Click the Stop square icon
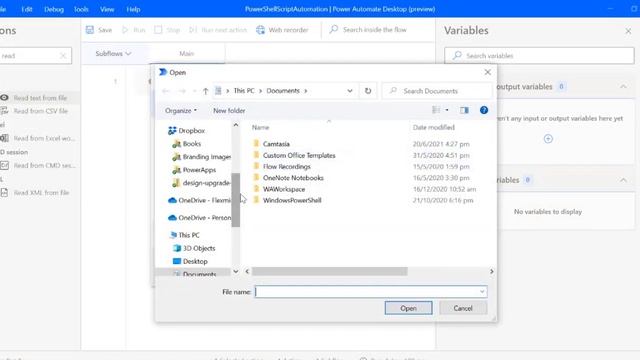This screenshot has height=360, width=640. (158, 30)
